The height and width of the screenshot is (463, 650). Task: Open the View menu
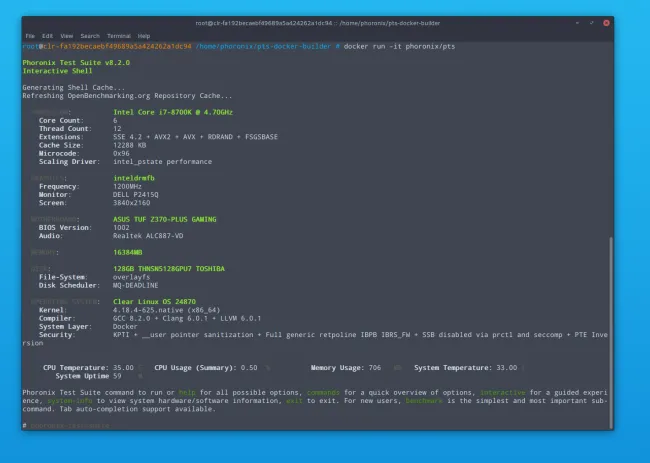click(66, 36)
